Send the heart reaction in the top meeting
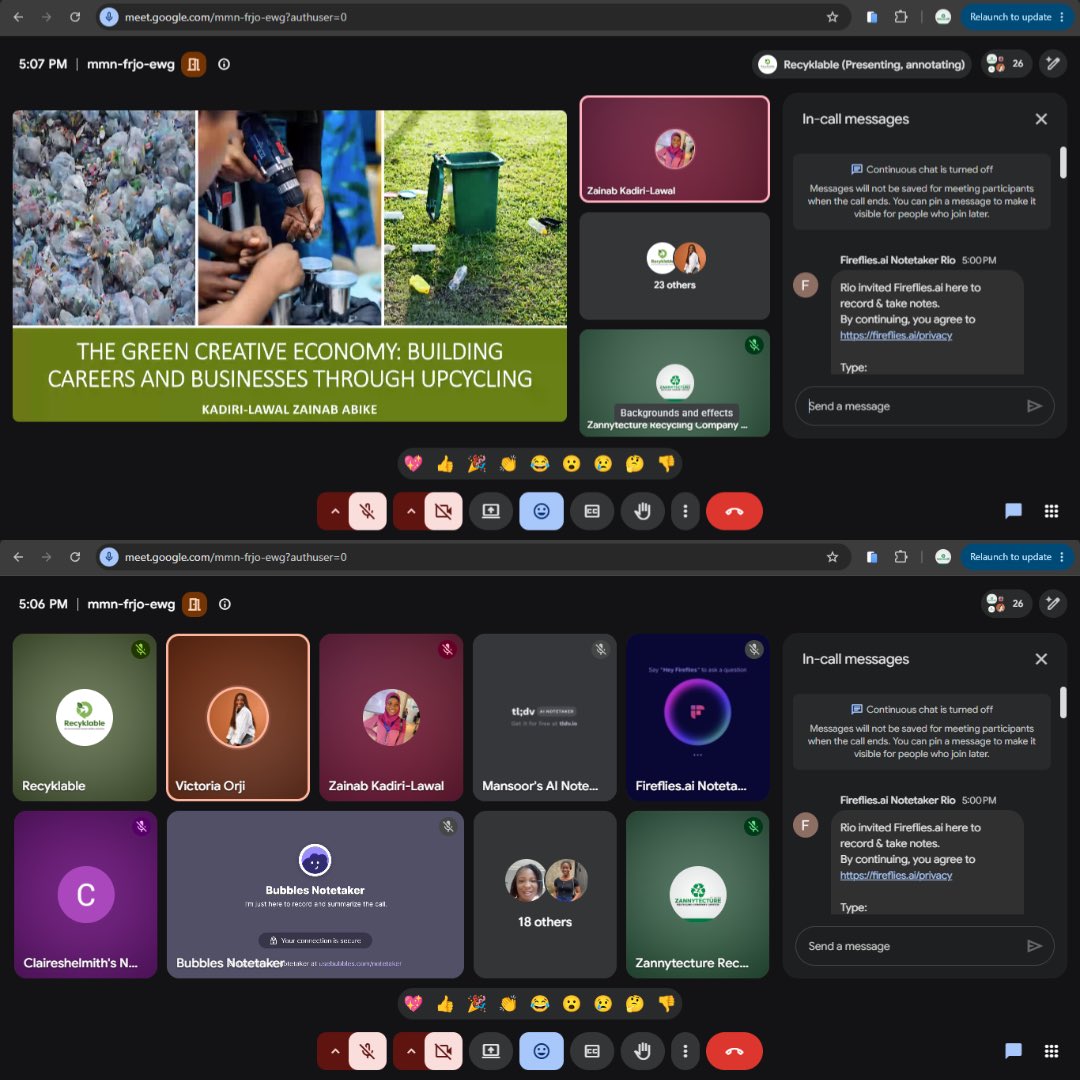1080x1080 pixels. coord(413,464)
